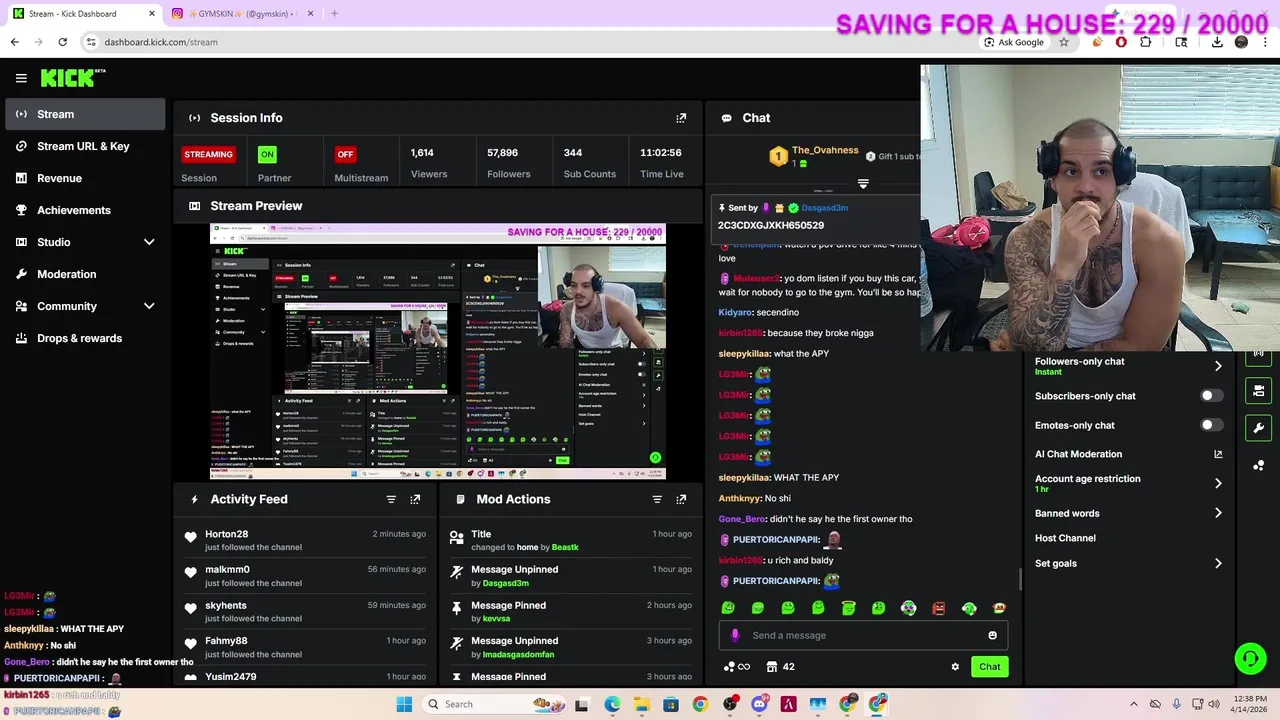
Task: Click the Partner ON badge
Action: pyautogui.click(x=267, y=154)
